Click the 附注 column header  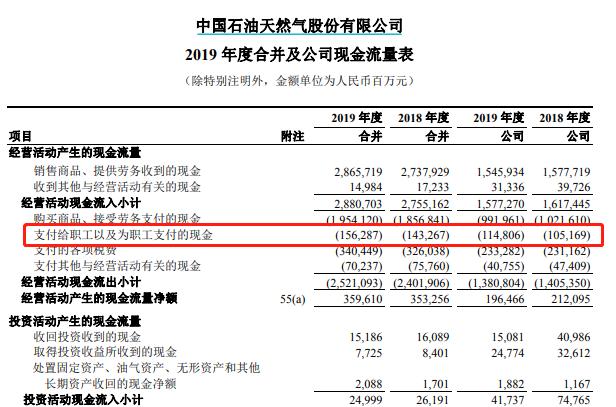coord(292,136)
